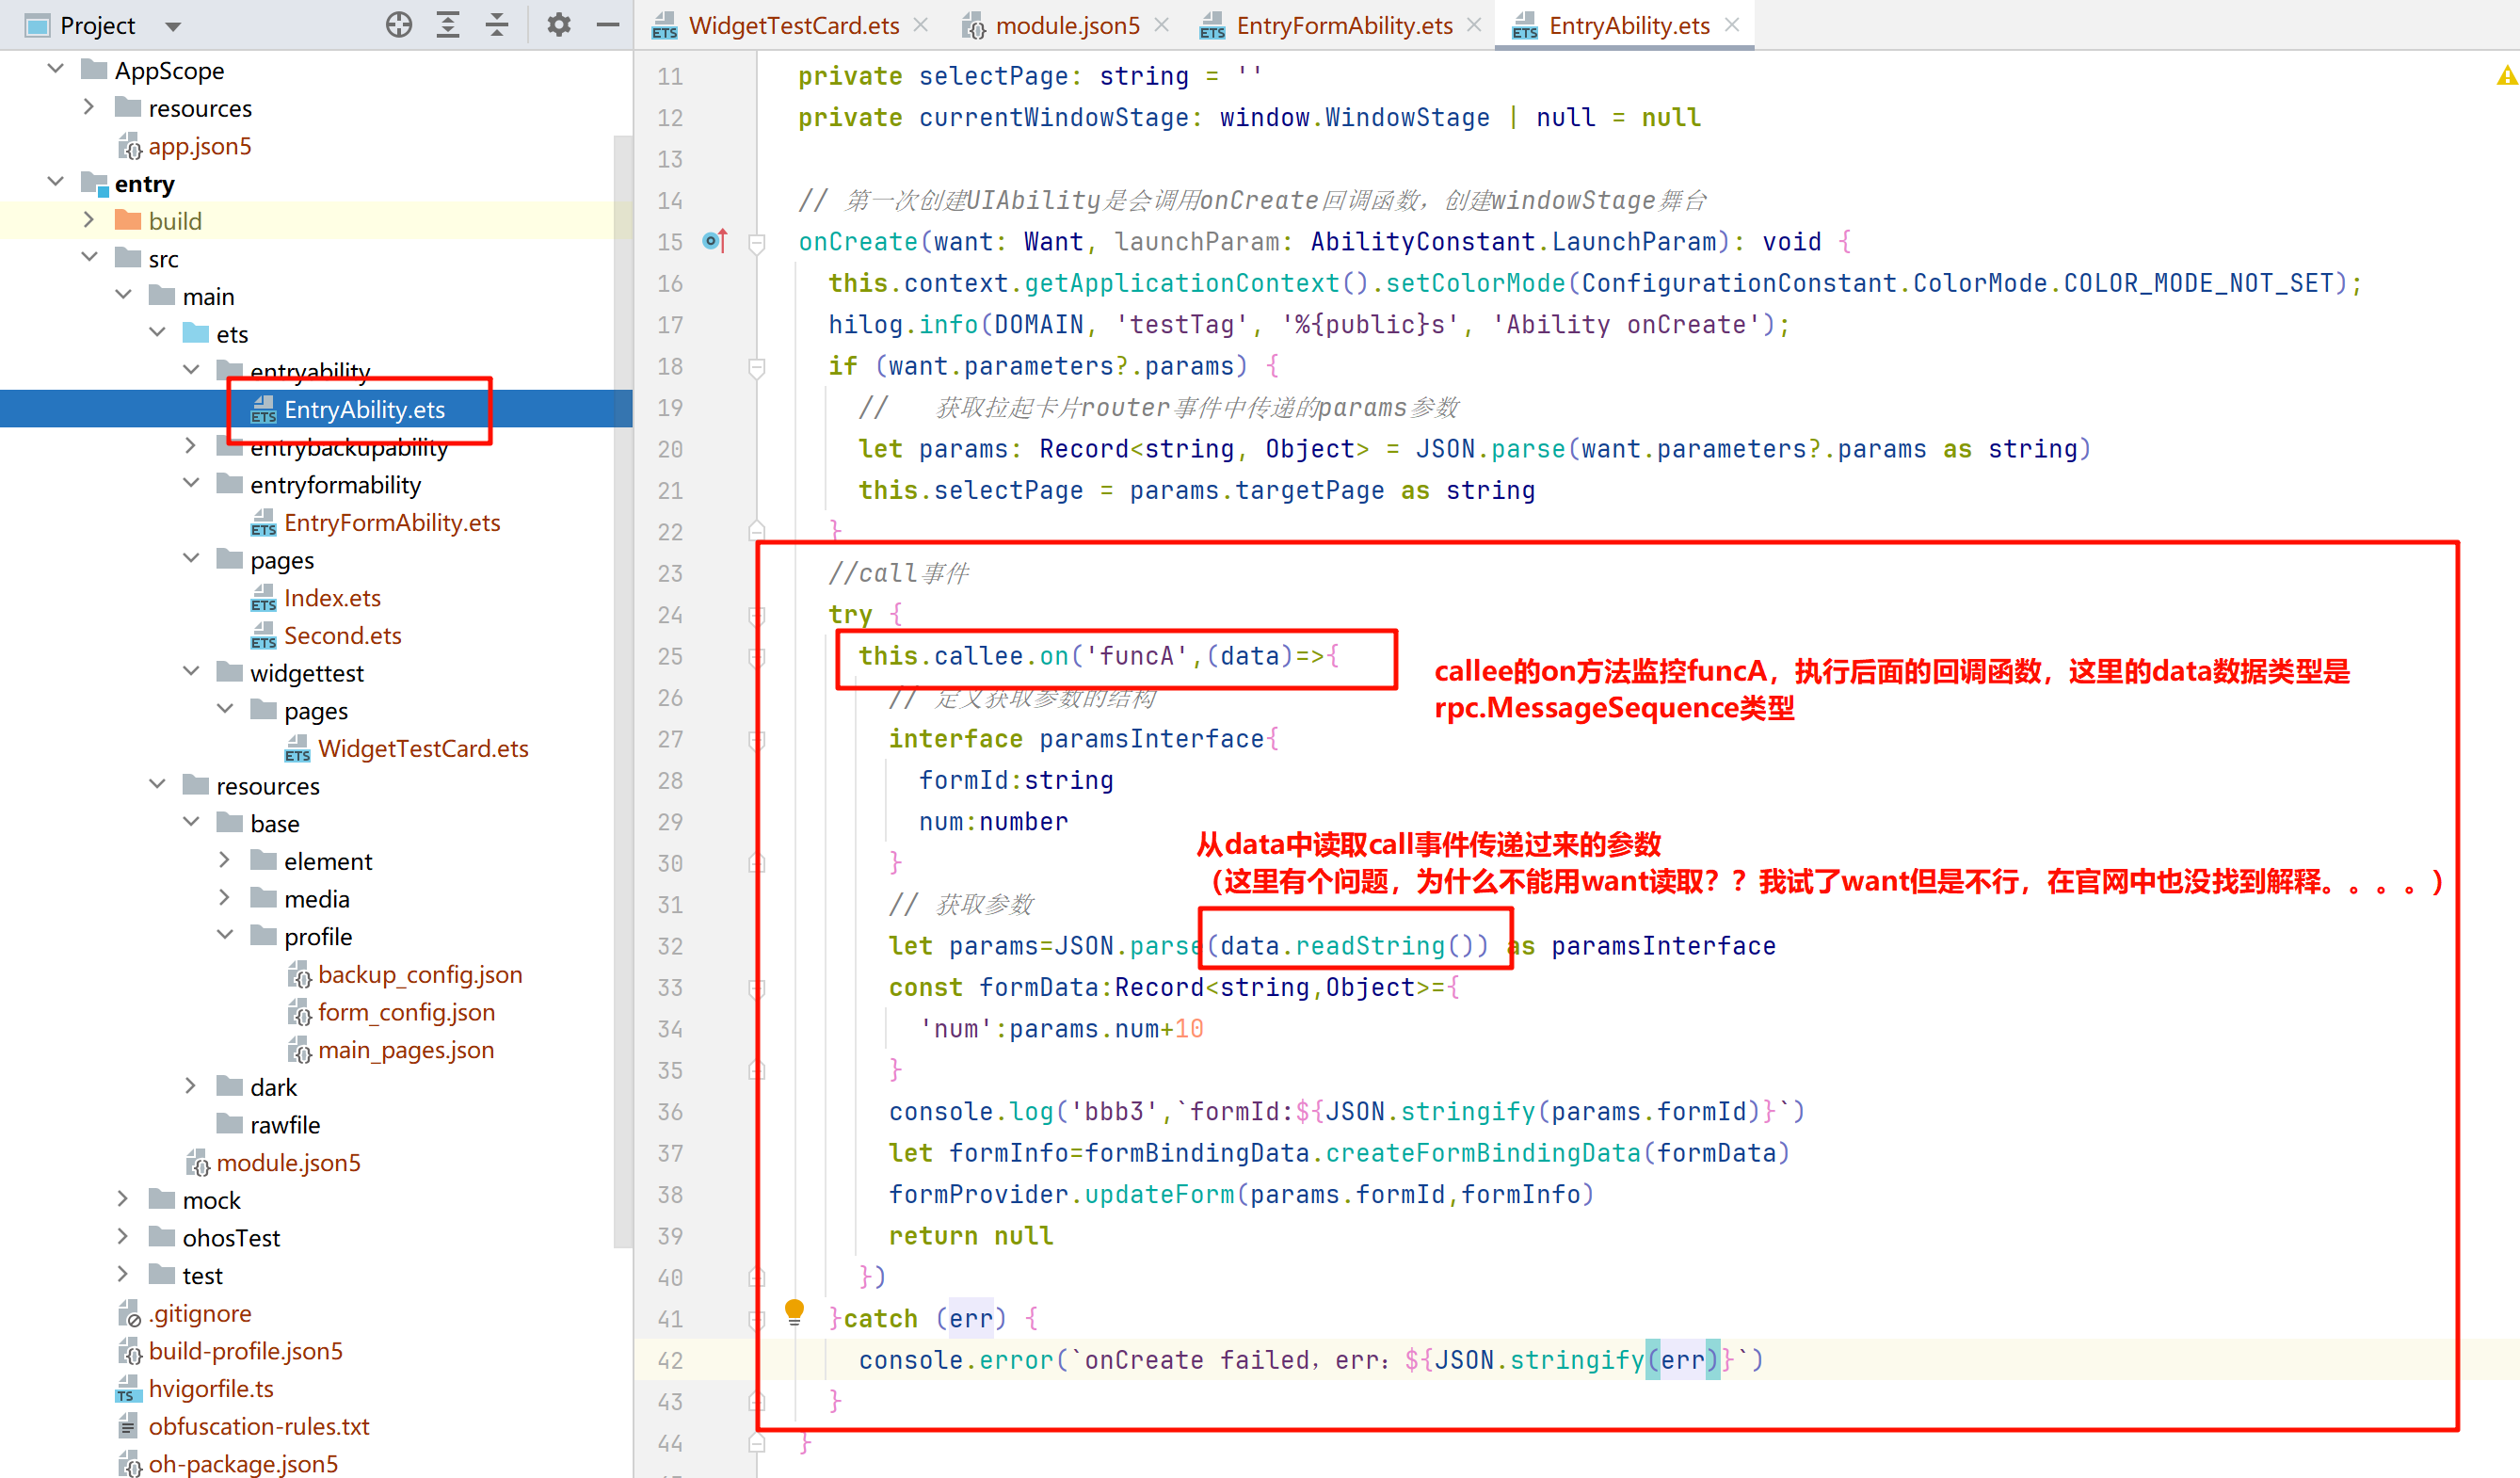Click the locate/select opened file target icon

(399, 25)
